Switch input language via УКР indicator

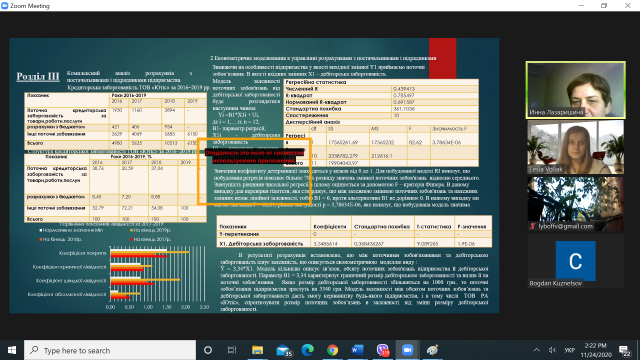(x=569, y=350)
